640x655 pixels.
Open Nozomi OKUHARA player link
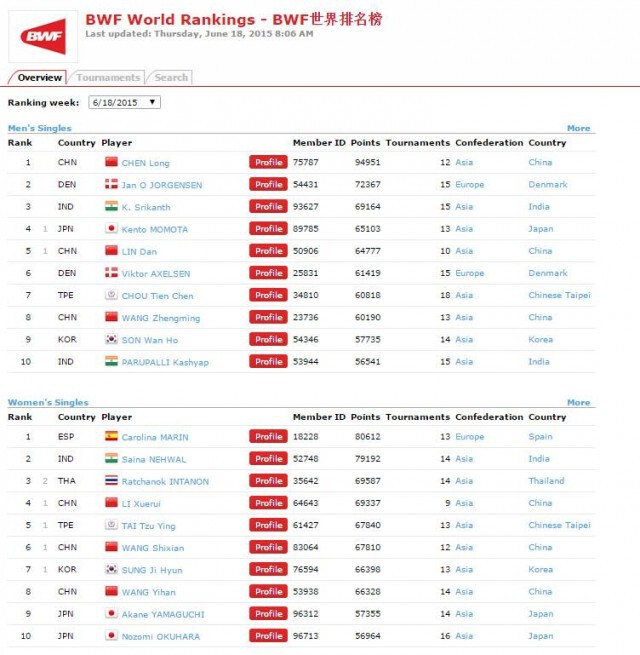pyautogui.click(x=161, y=637)
